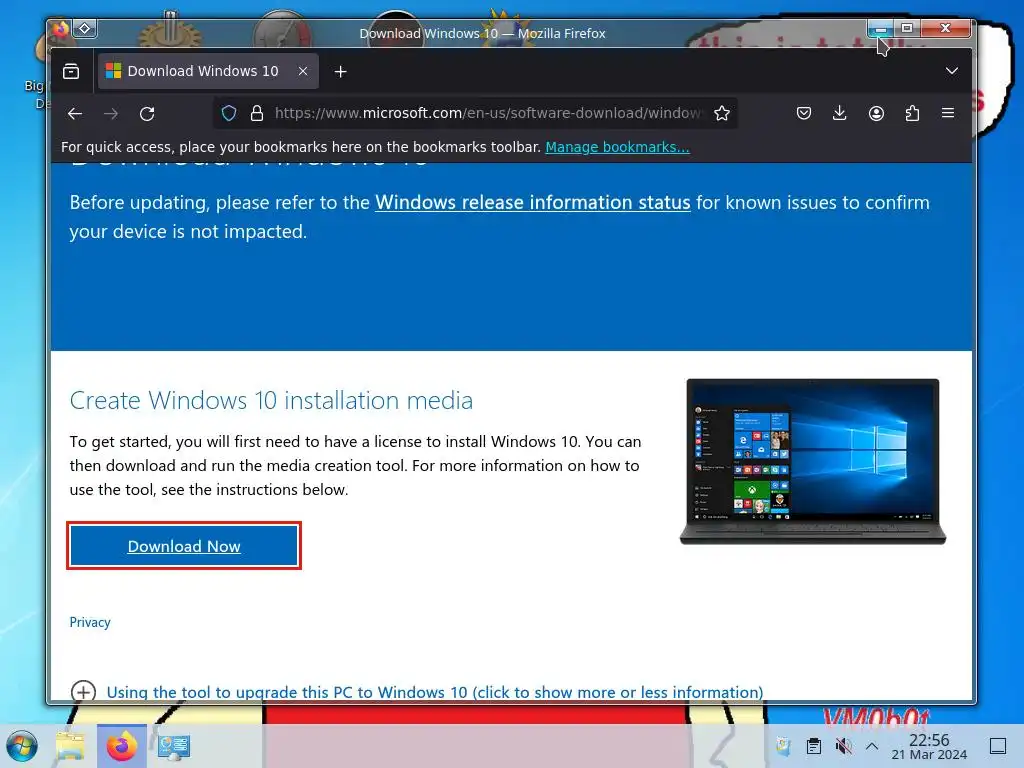Click the Create Windows 10 installation media heading
The image size is (1024, 768).
click(x=271, y=400)
